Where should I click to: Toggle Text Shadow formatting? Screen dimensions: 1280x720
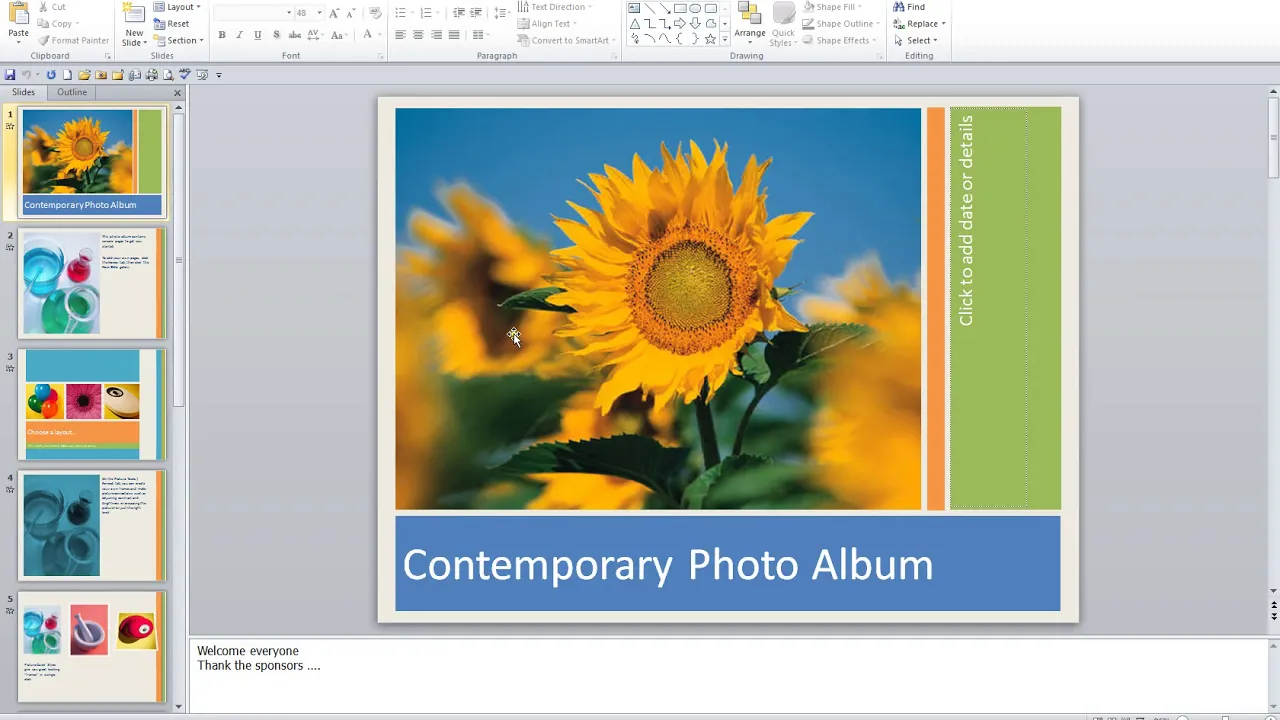point(276,35)
